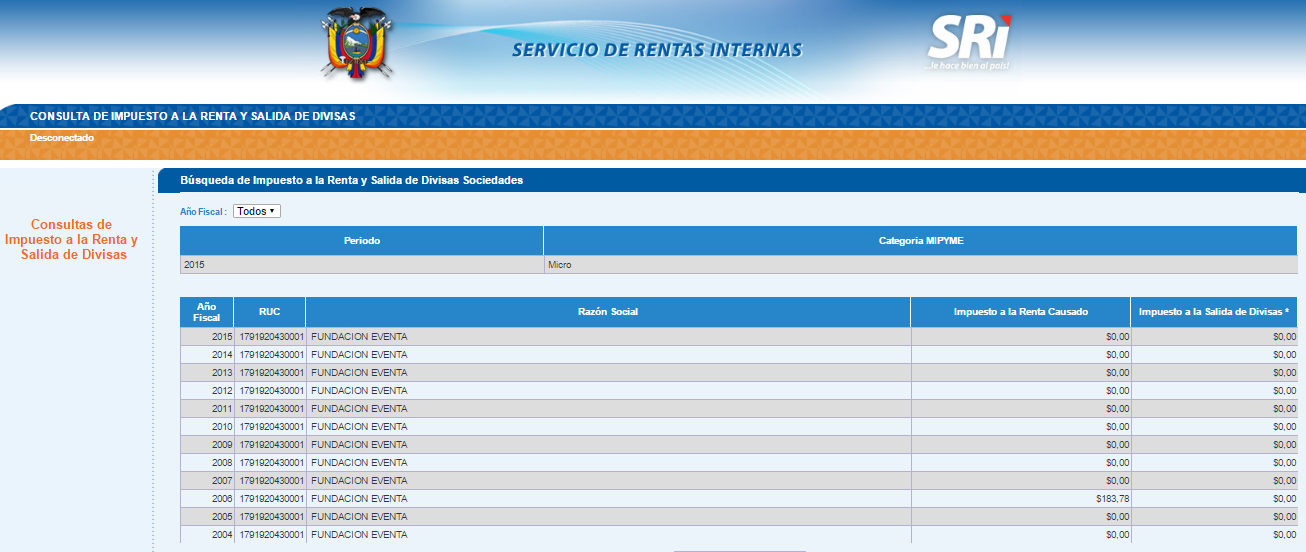Click the Servicio de Rentas Internas banner title

(656, 50)
